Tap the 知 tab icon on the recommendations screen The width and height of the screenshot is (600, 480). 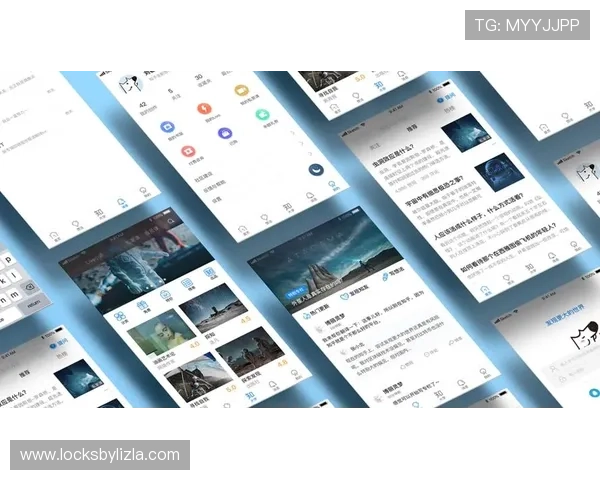(x=529, y=268)
